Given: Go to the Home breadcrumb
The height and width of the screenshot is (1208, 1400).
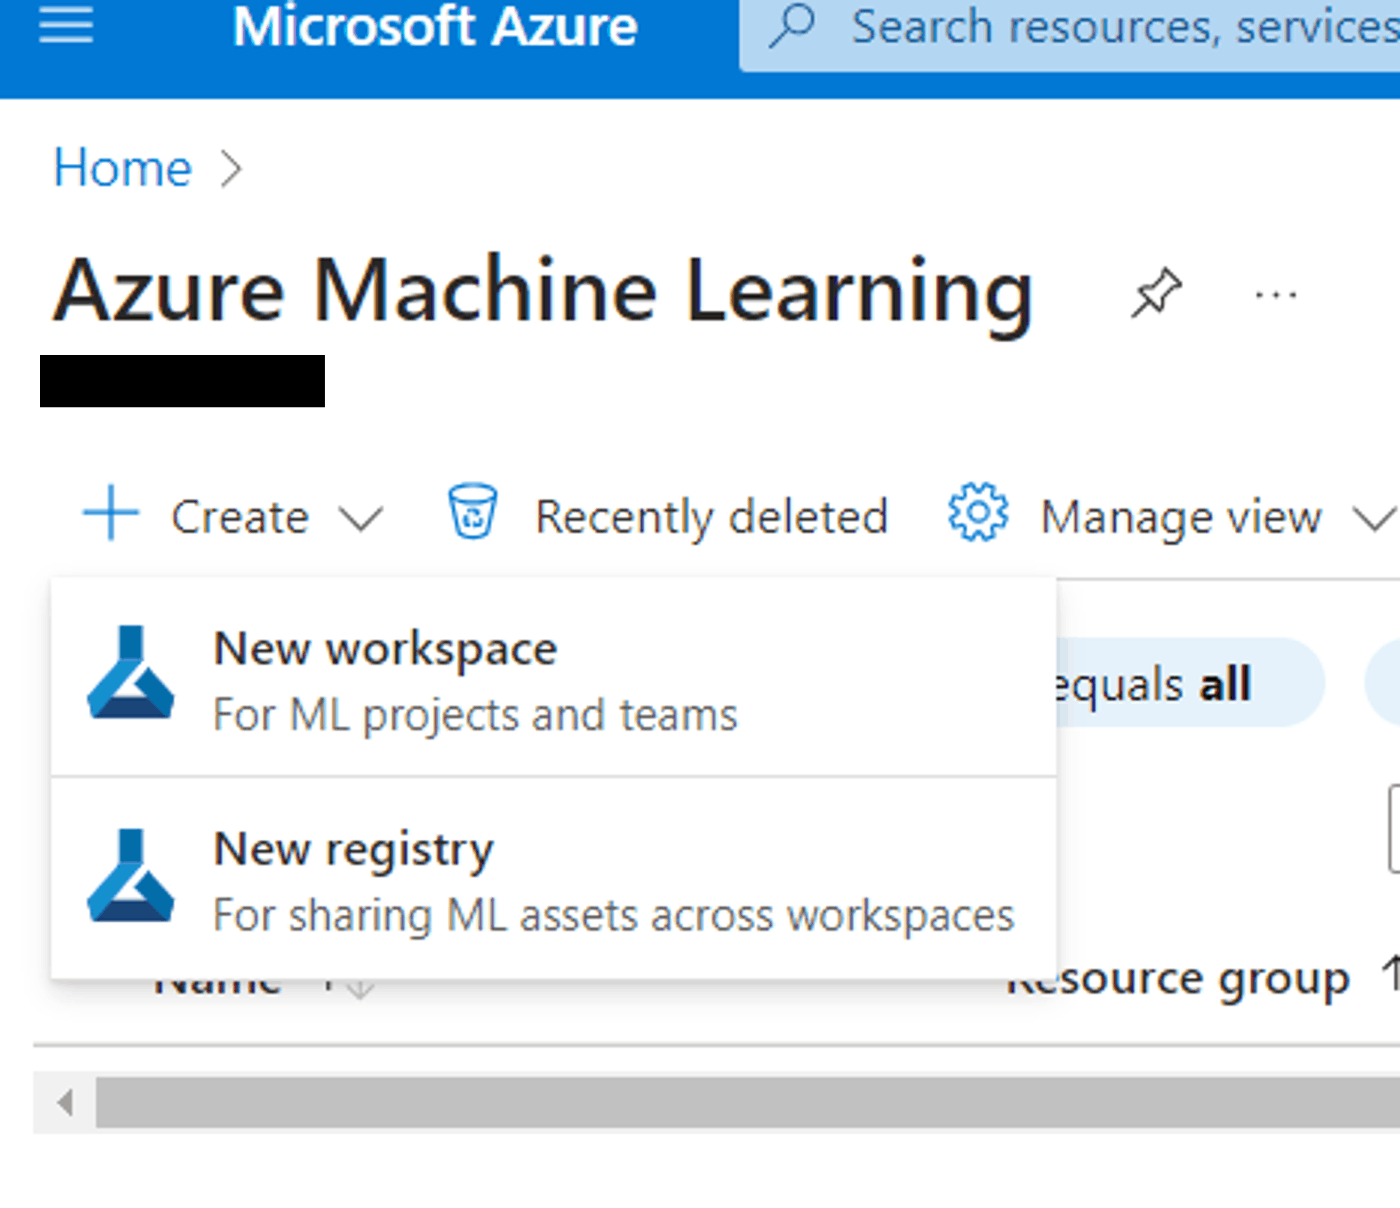Looking at the screenshot, I should pyautogui.click(x=122, y=167).
